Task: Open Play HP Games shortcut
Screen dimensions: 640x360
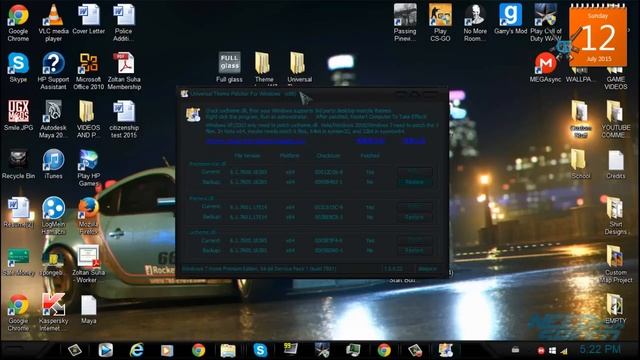Action: (89, 168)
